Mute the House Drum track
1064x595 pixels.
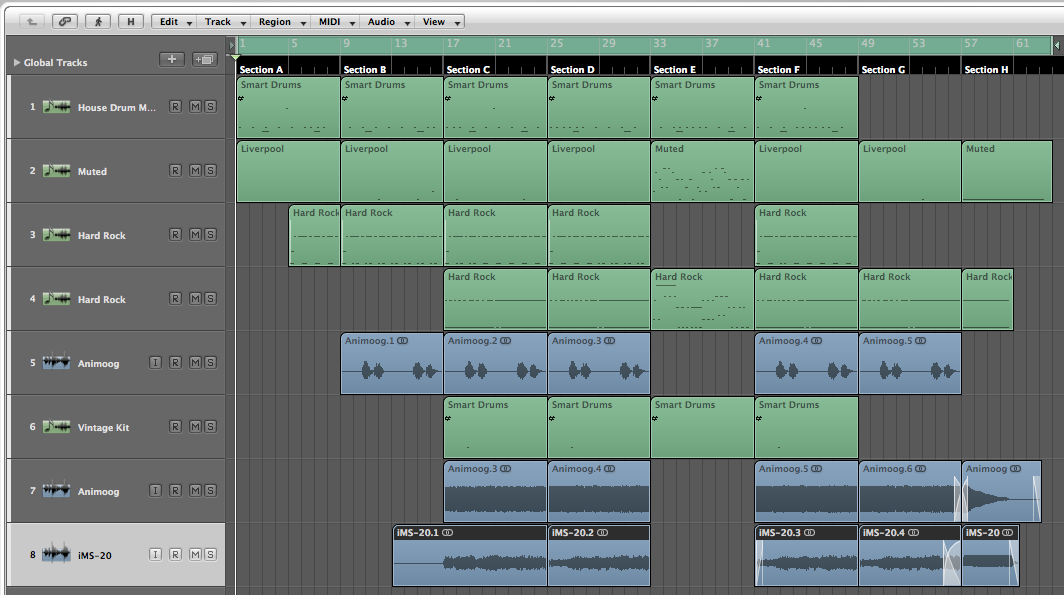(x=195, y=107)
